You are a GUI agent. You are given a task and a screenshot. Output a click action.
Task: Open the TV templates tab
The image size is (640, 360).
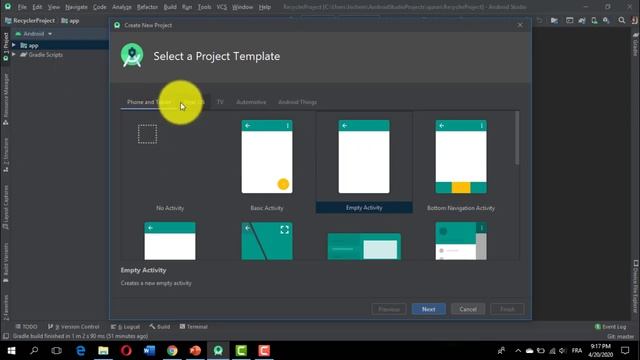220,102
